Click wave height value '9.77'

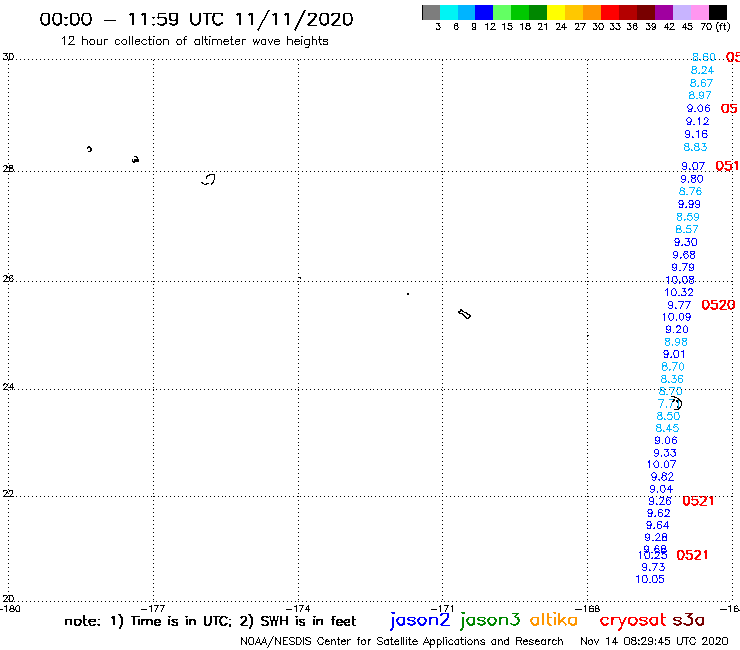[x=679, y=305]
